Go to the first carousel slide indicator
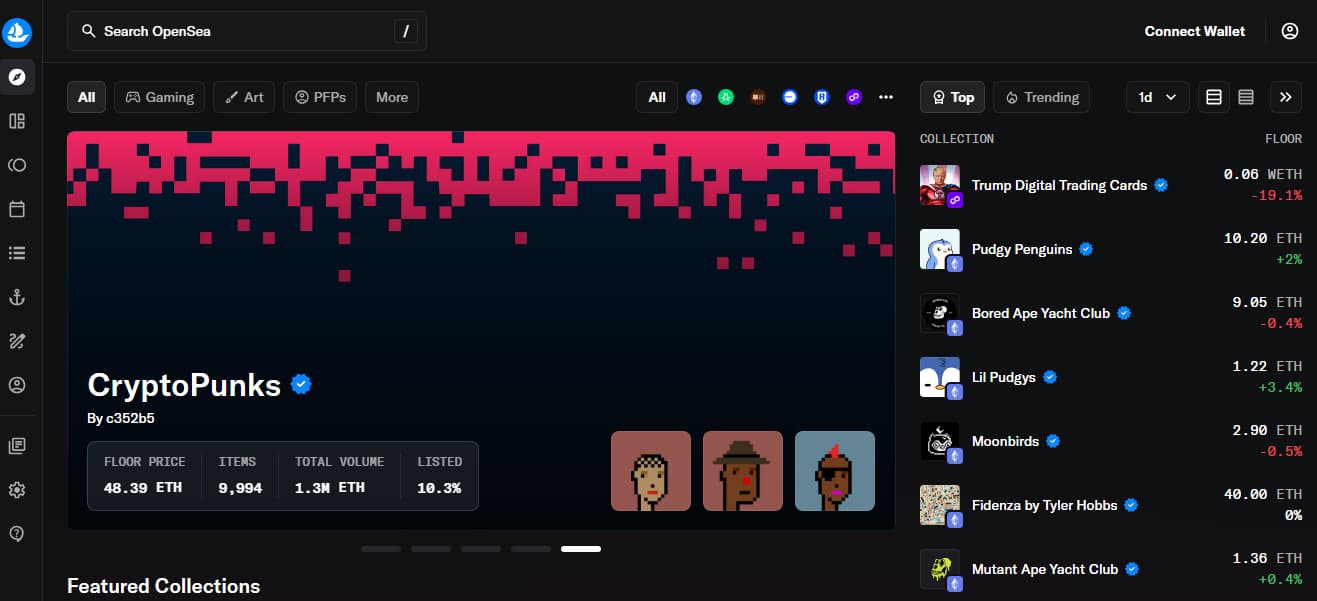This screenshot has width=1317, height=601. click(x=381, y=549)
